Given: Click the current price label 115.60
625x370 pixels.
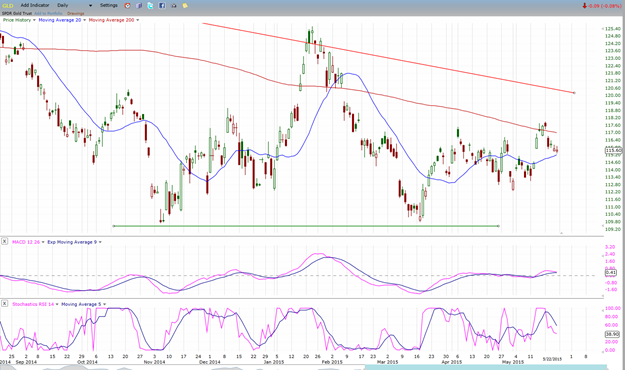Looking at the screenshot, I should [x=614, y=150].
